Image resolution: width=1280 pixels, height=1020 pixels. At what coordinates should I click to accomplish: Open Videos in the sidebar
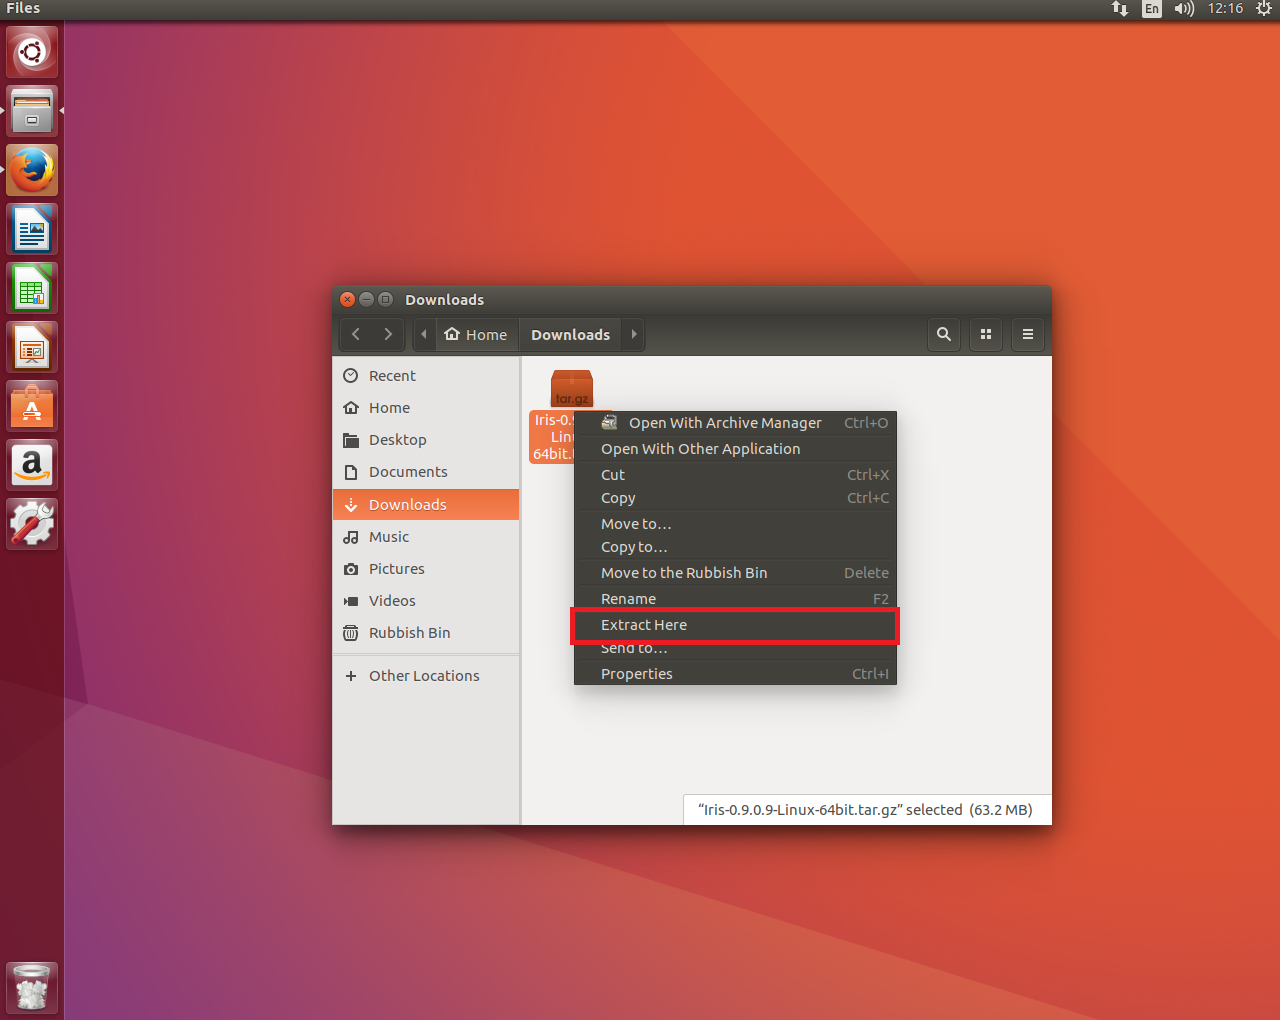[426, 601]
